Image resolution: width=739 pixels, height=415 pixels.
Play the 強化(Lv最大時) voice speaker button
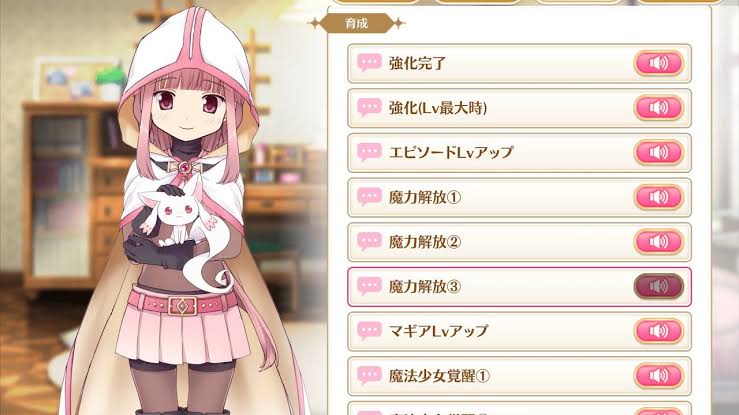click(x=658, y=108)
